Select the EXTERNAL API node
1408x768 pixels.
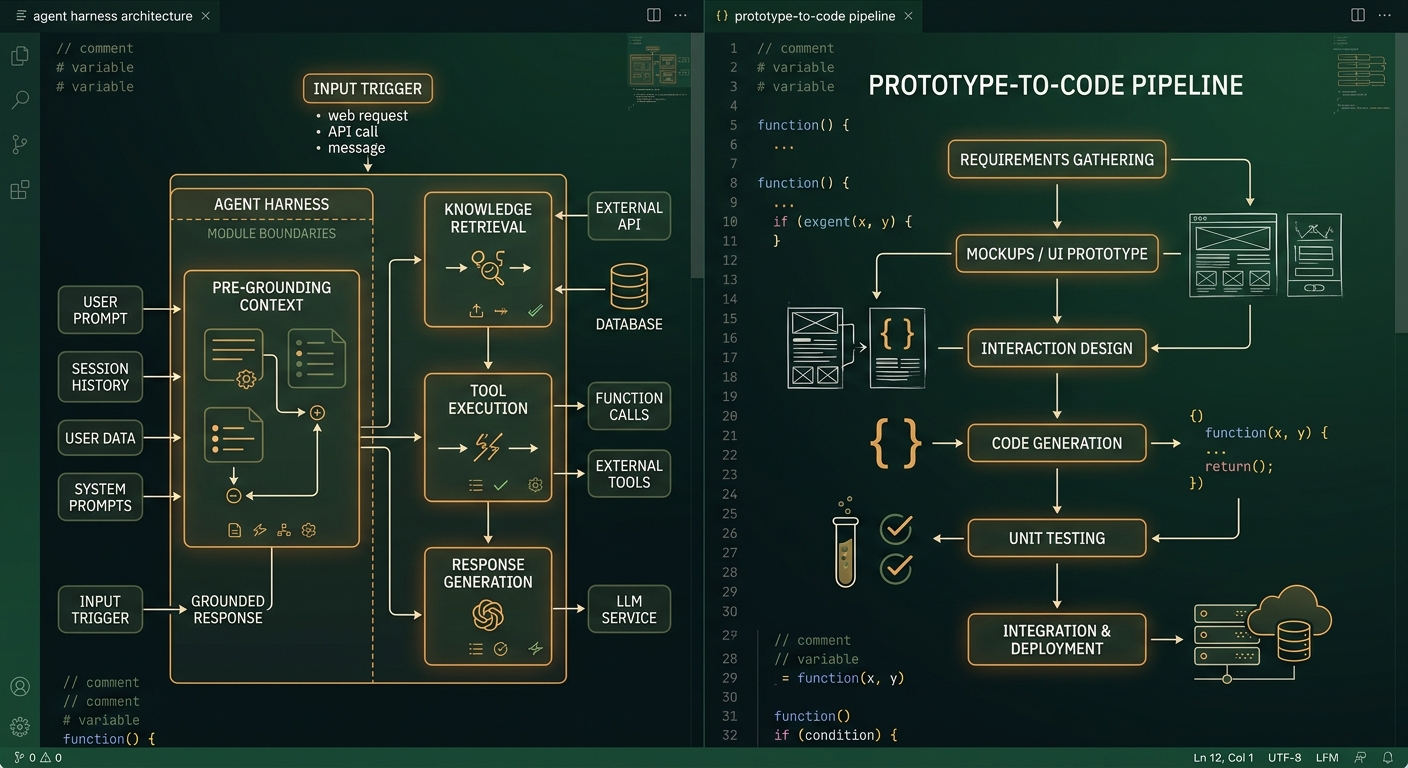pyautogui.click(x=629, y=216)
